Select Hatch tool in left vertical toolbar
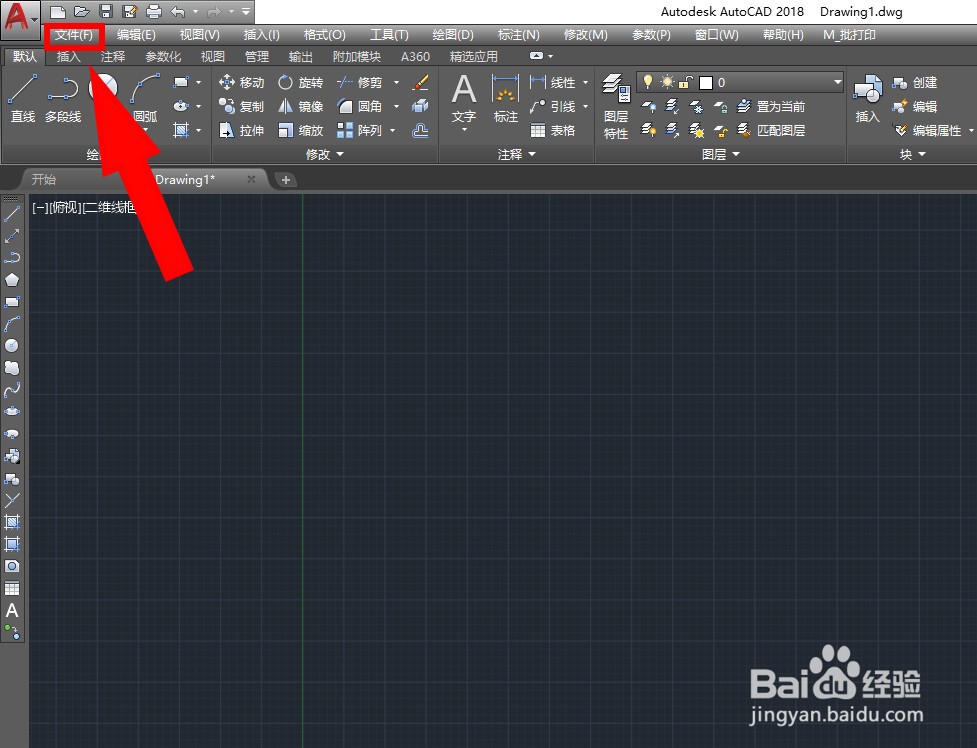The width and height of the screenshot is (977, 748). [x=12, y=522]
